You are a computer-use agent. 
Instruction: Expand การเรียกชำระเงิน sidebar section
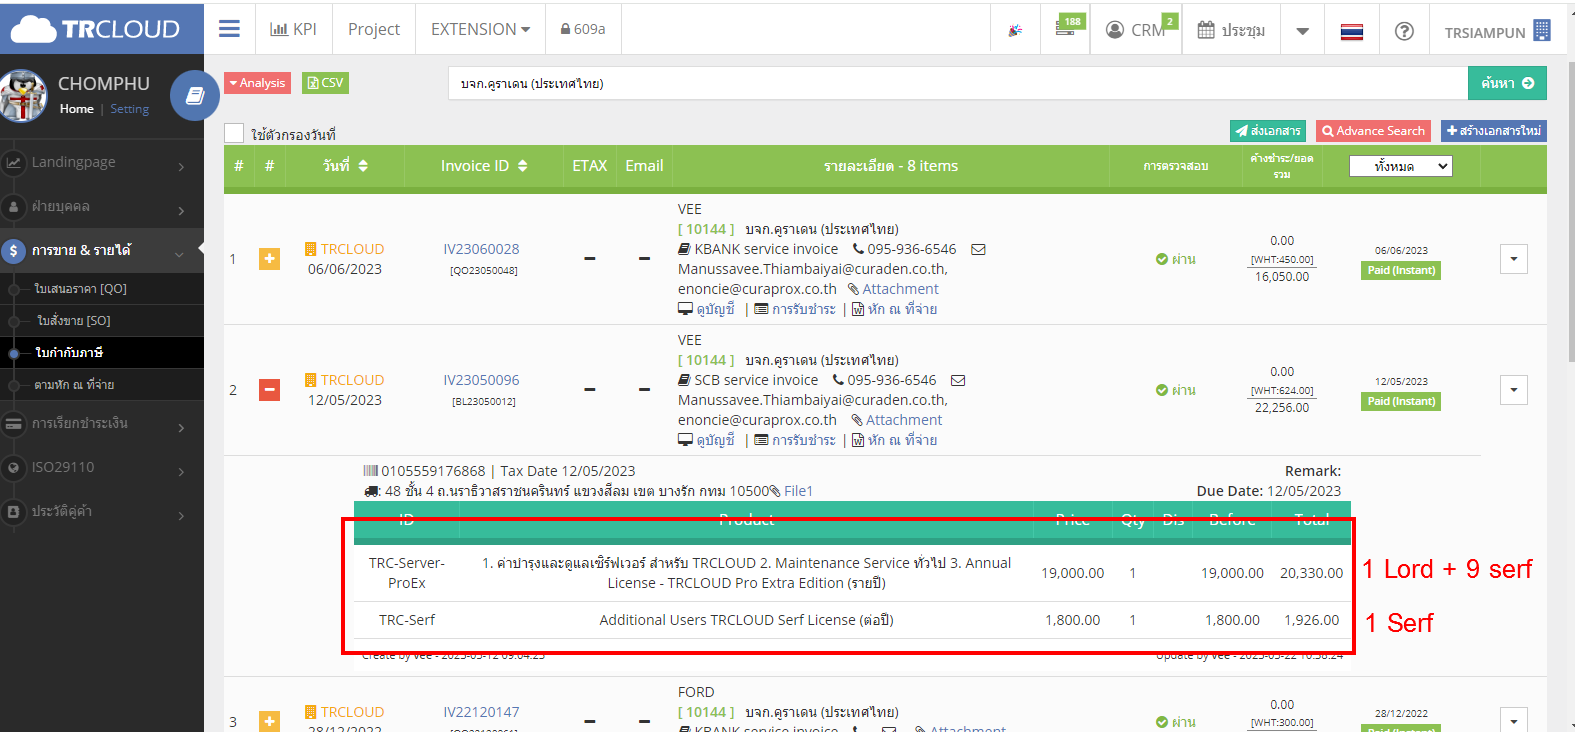click(102, 423)
